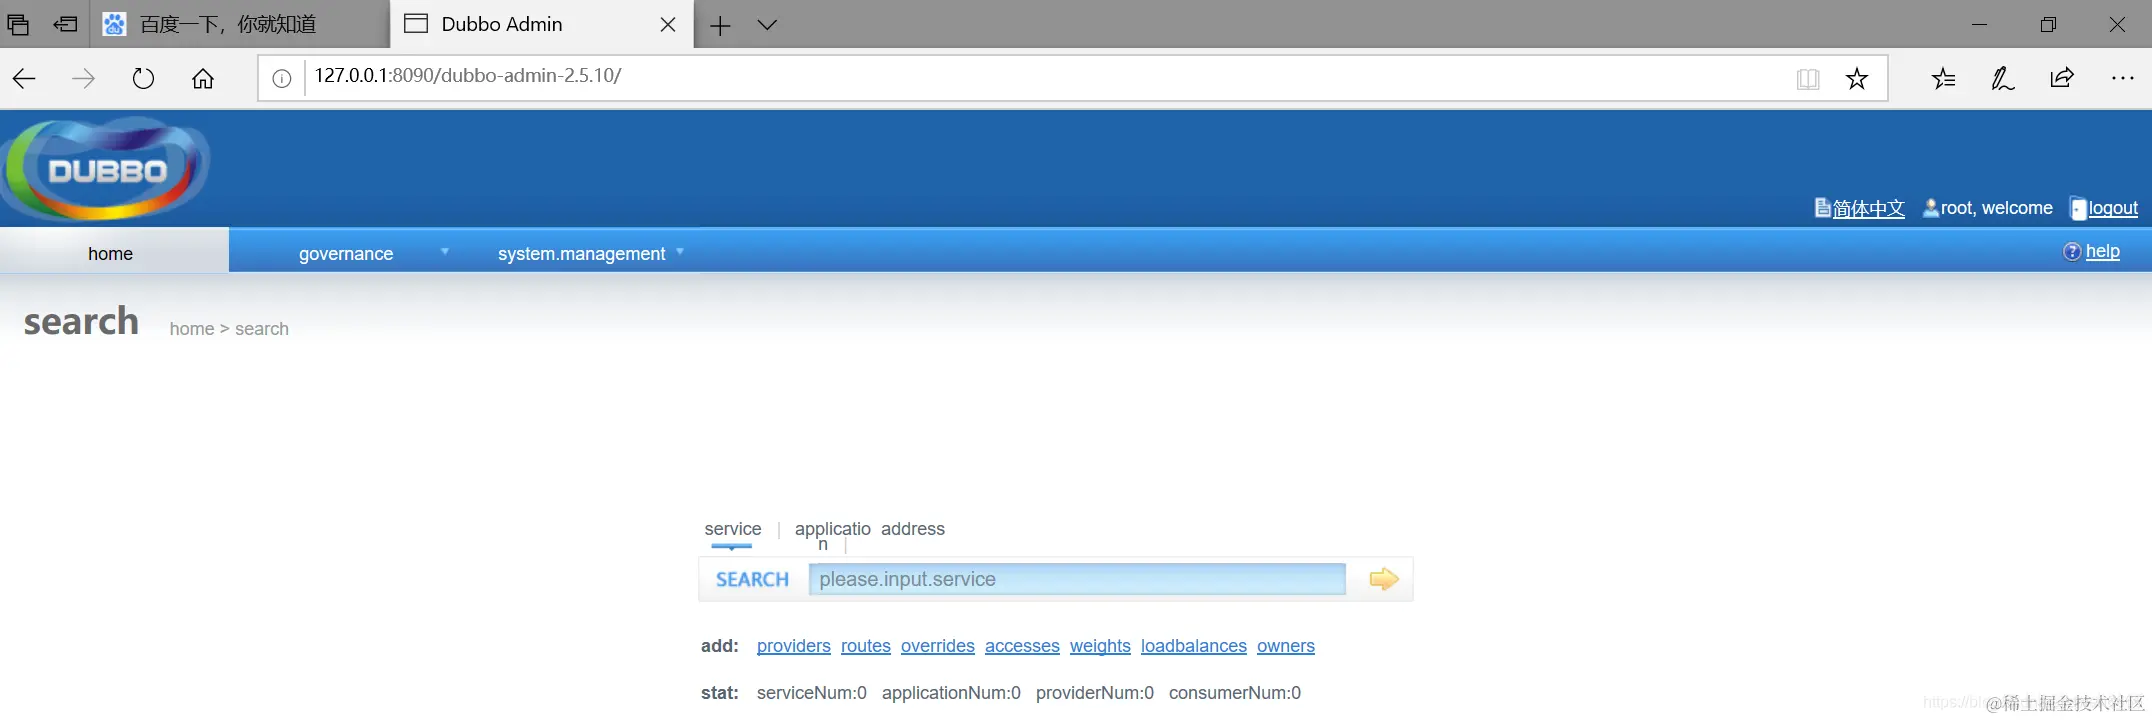Go to browser home page icon
Viewport: 2152px width, 720px height.
203,79
